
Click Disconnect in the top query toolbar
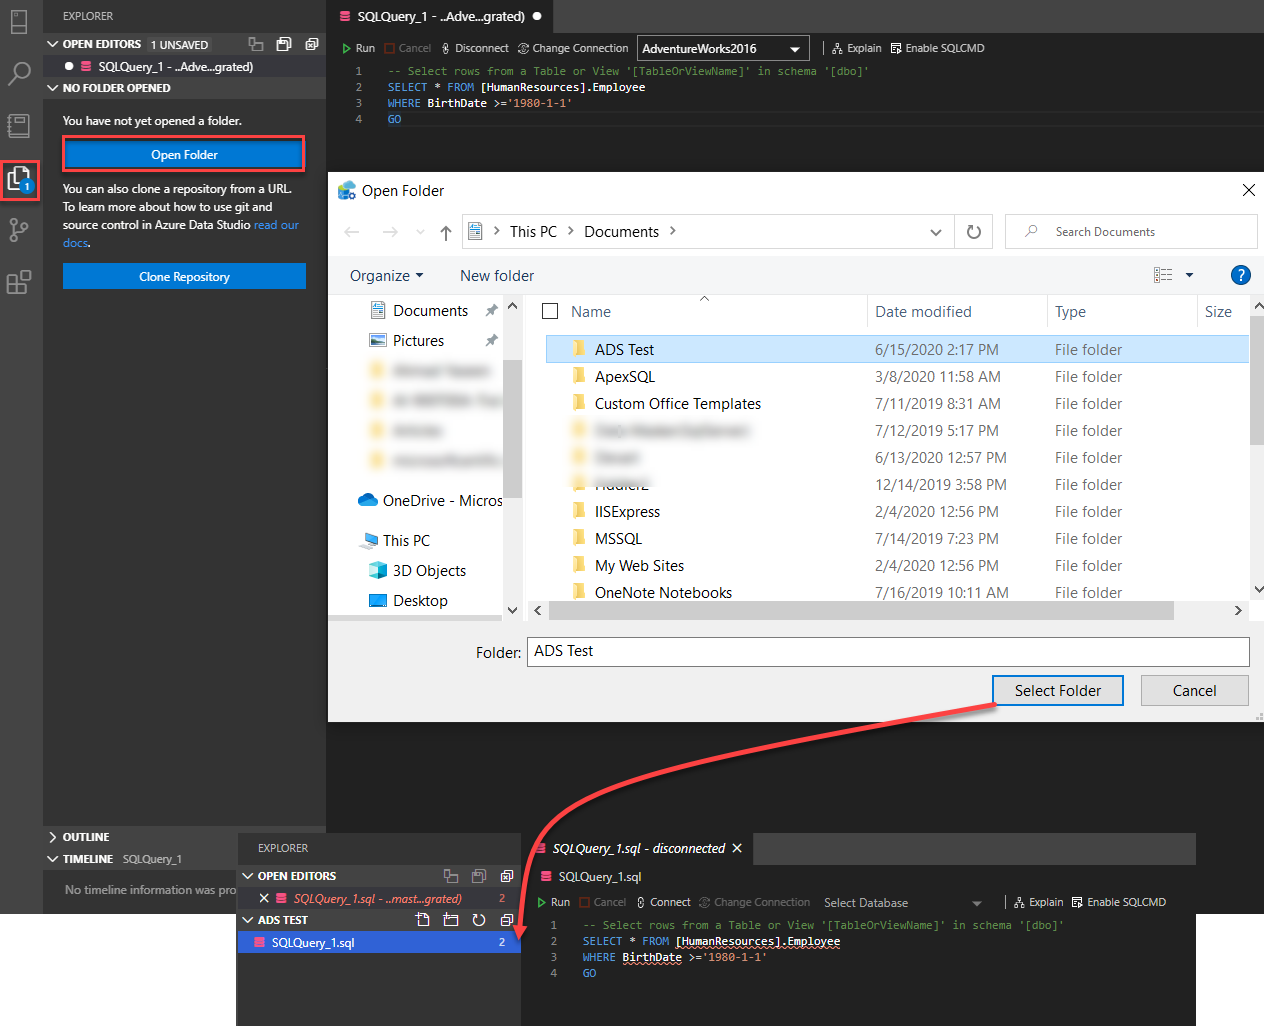point(474,48)
